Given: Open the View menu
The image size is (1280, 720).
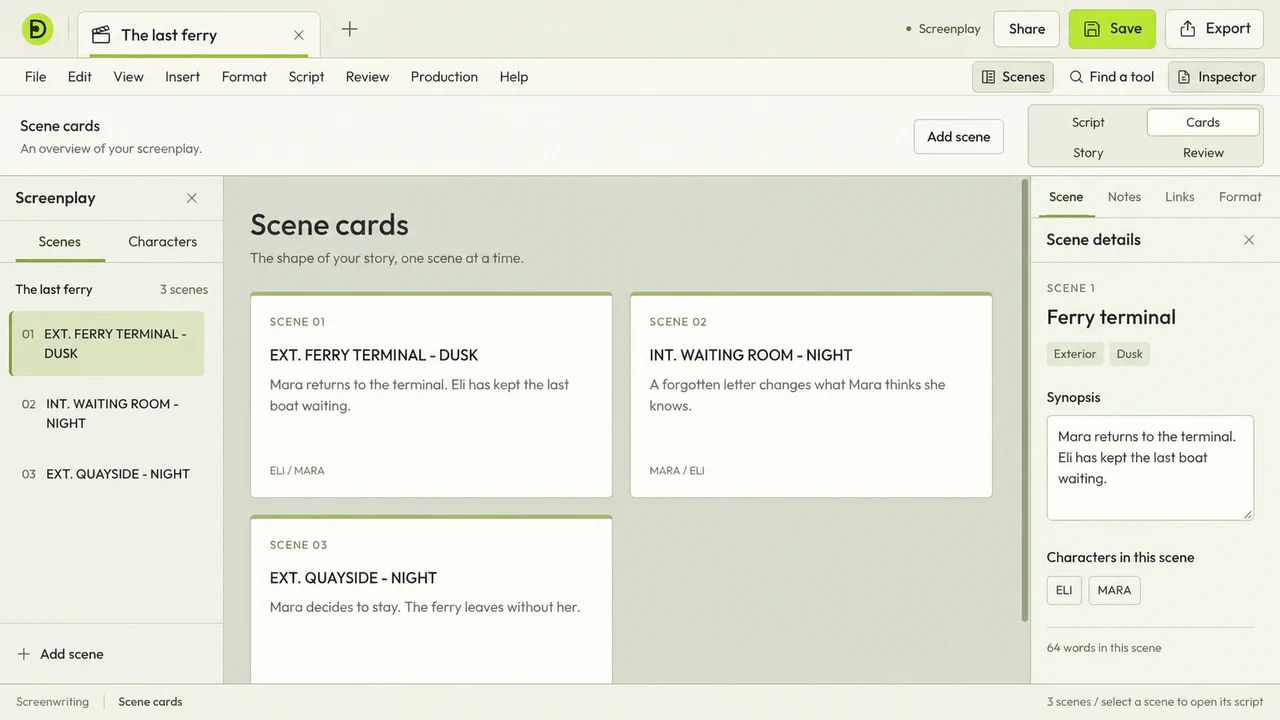Looking at the screenshot, I should coord(128,77).
